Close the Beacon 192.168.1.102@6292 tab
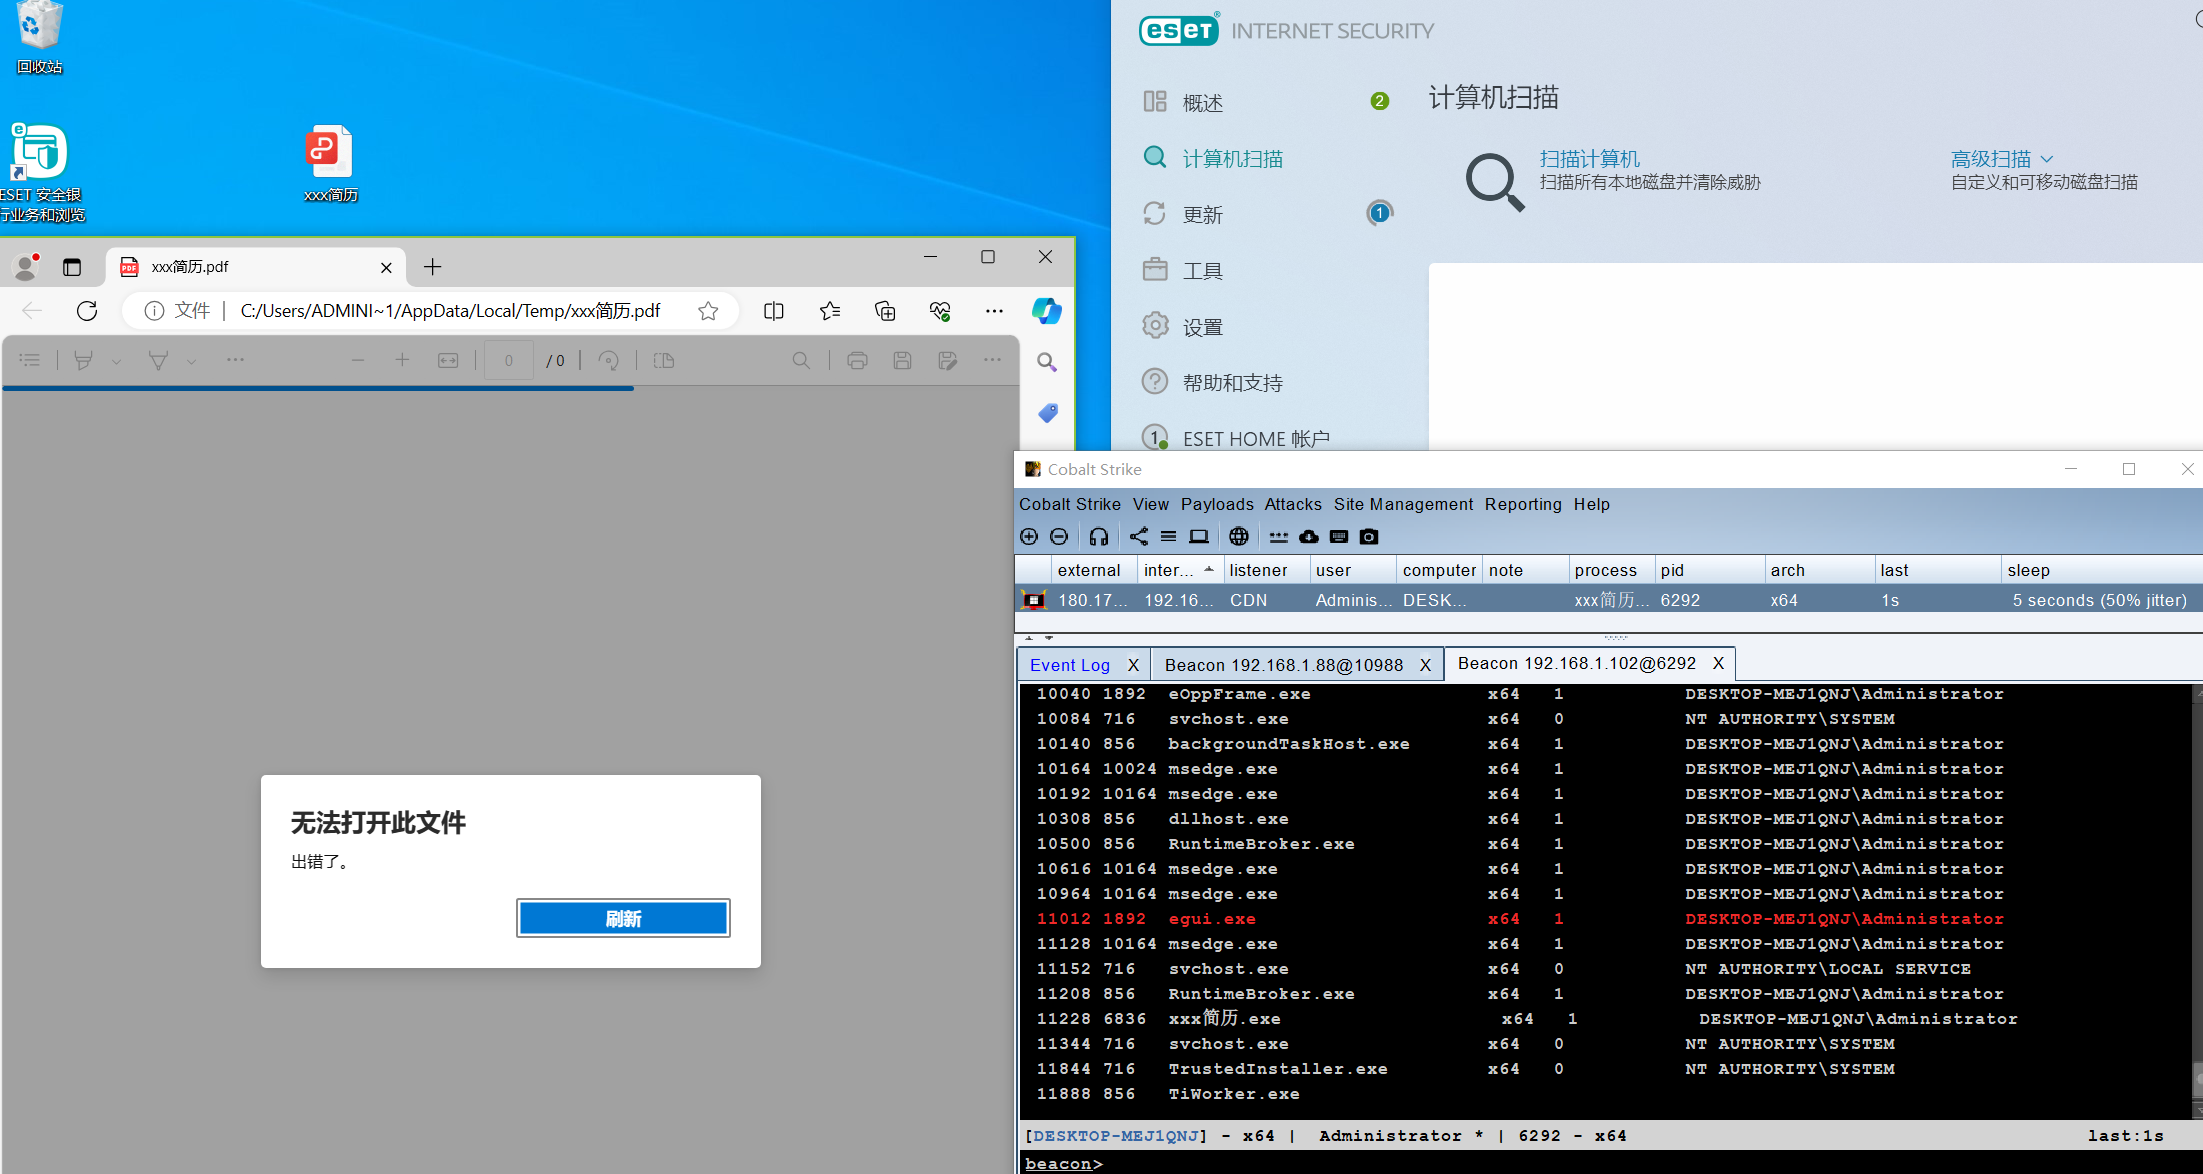This screenshot has height=1174, width=2203. pos(1718,663)
